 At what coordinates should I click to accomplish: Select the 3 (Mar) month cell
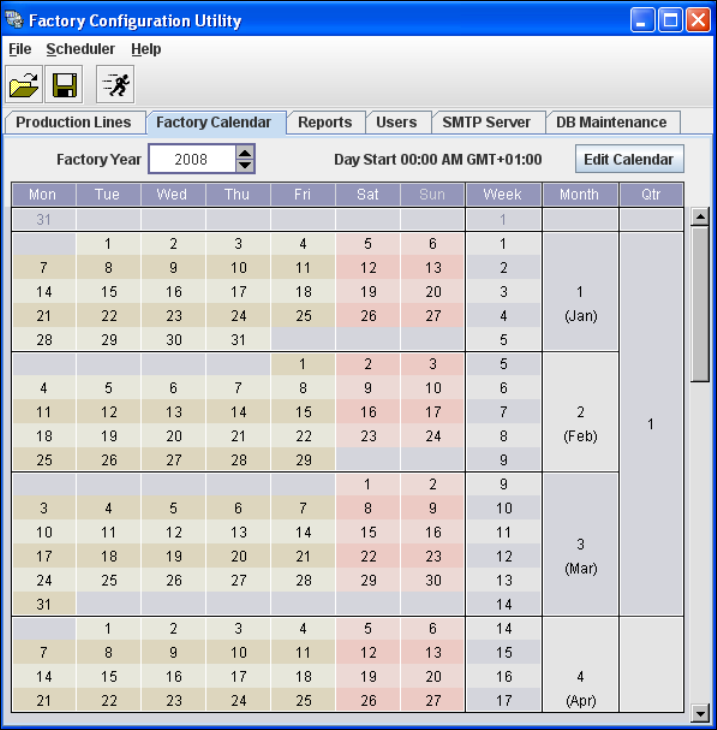pos(580,544)
